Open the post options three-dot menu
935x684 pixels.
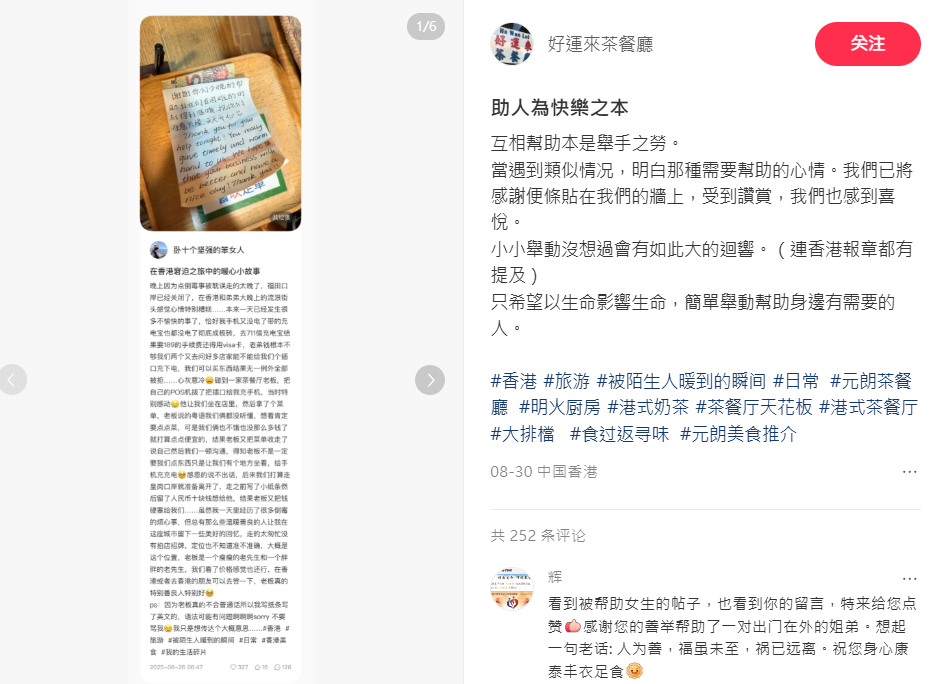pos(909,472)
